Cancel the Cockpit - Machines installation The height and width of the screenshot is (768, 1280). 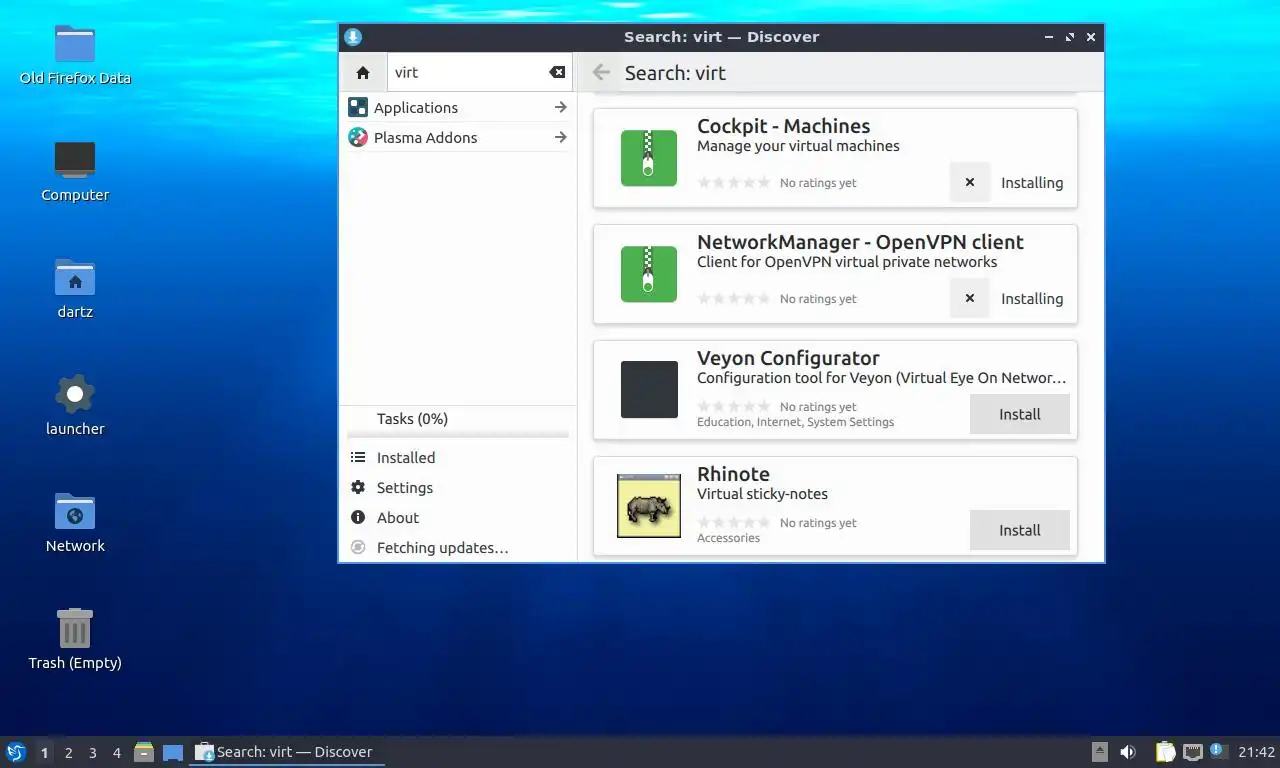tap(970, 183)
